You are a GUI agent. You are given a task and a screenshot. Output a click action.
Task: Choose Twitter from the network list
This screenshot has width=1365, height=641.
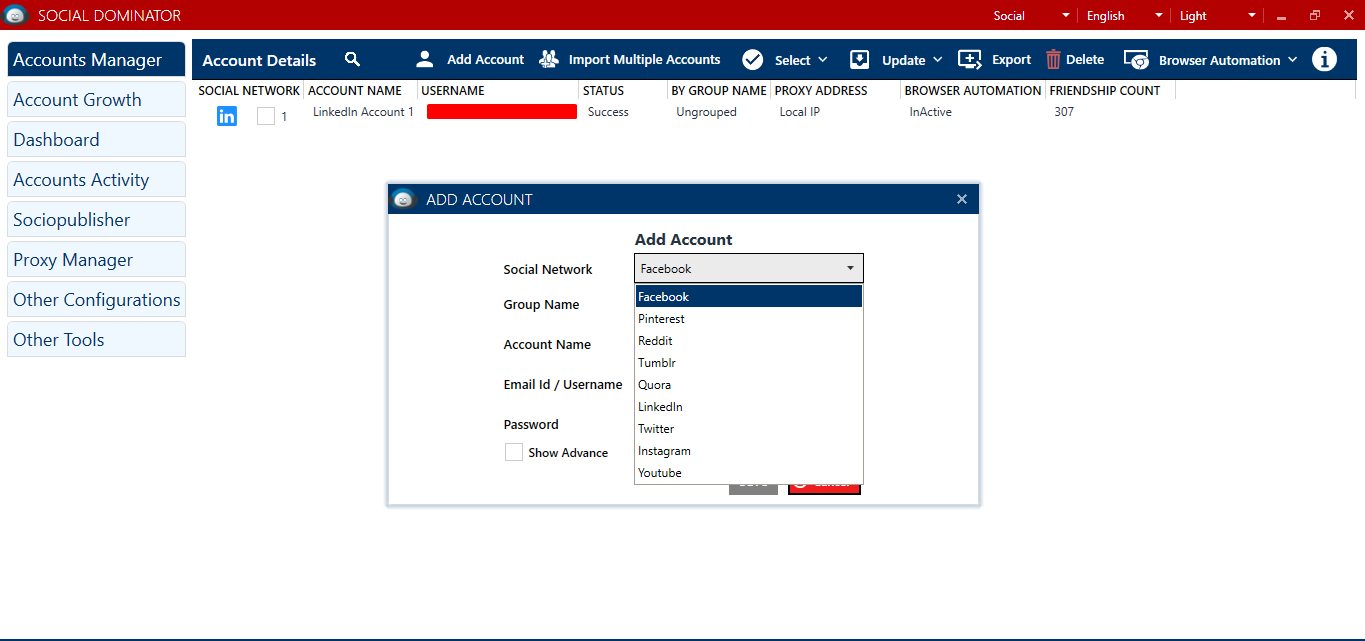coord(749,428)
